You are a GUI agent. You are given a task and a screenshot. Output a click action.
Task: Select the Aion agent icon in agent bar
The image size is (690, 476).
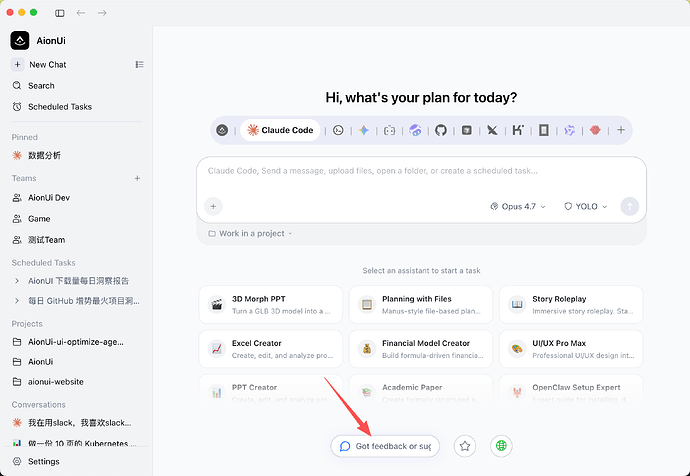pyautogui.click(x=222, y=130)
